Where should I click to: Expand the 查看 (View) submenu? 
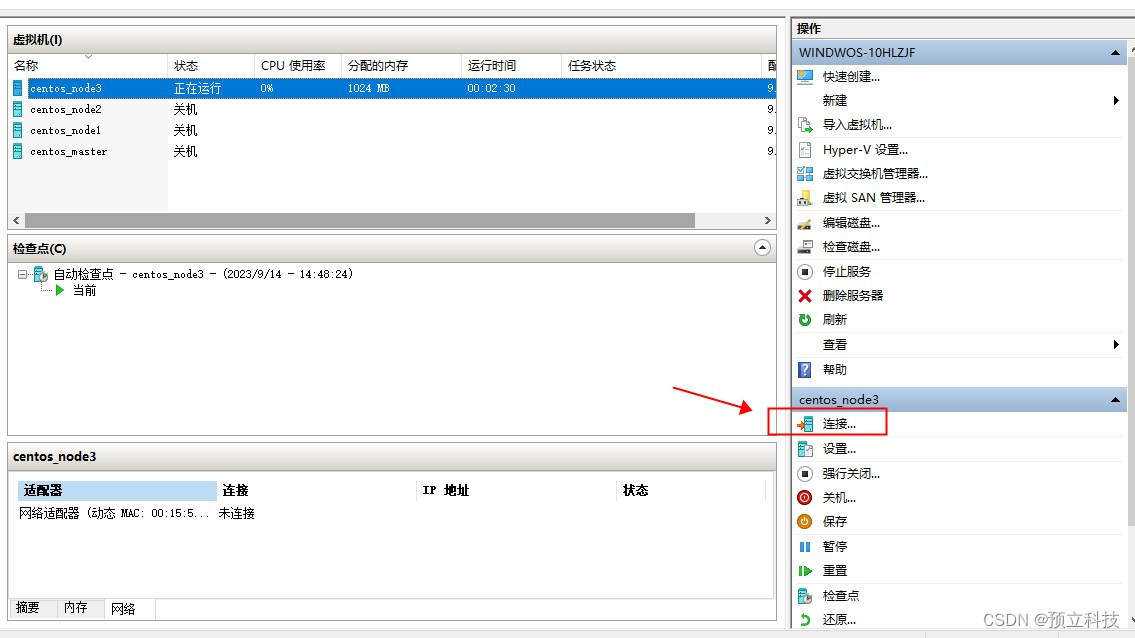[x=1116, y=345]
